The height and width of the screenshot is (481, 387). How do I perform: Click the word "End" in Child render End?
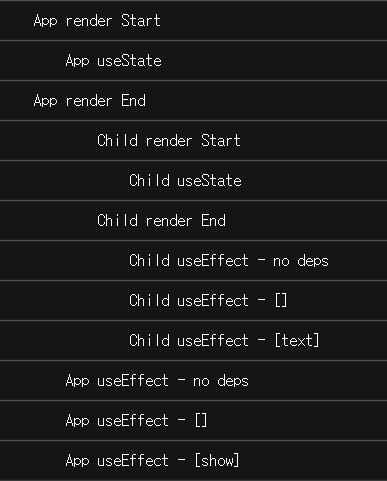[213, 221]
